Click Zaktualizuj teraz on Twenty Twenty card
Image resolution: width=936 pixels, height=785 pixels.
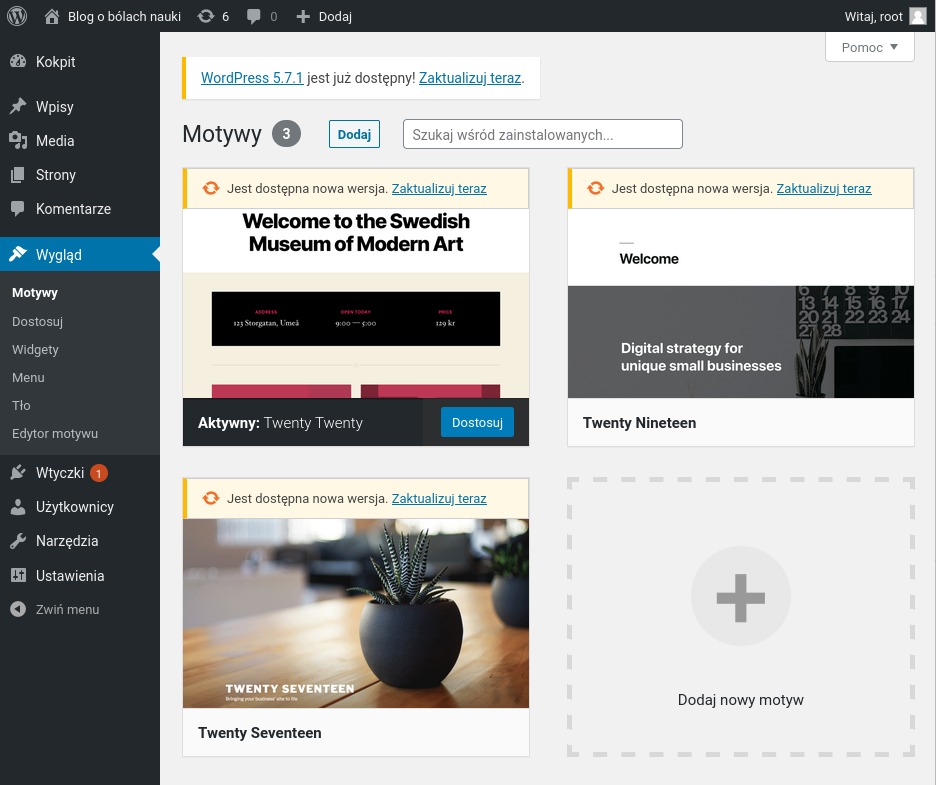pyautogui.click(x=439, y=189)
